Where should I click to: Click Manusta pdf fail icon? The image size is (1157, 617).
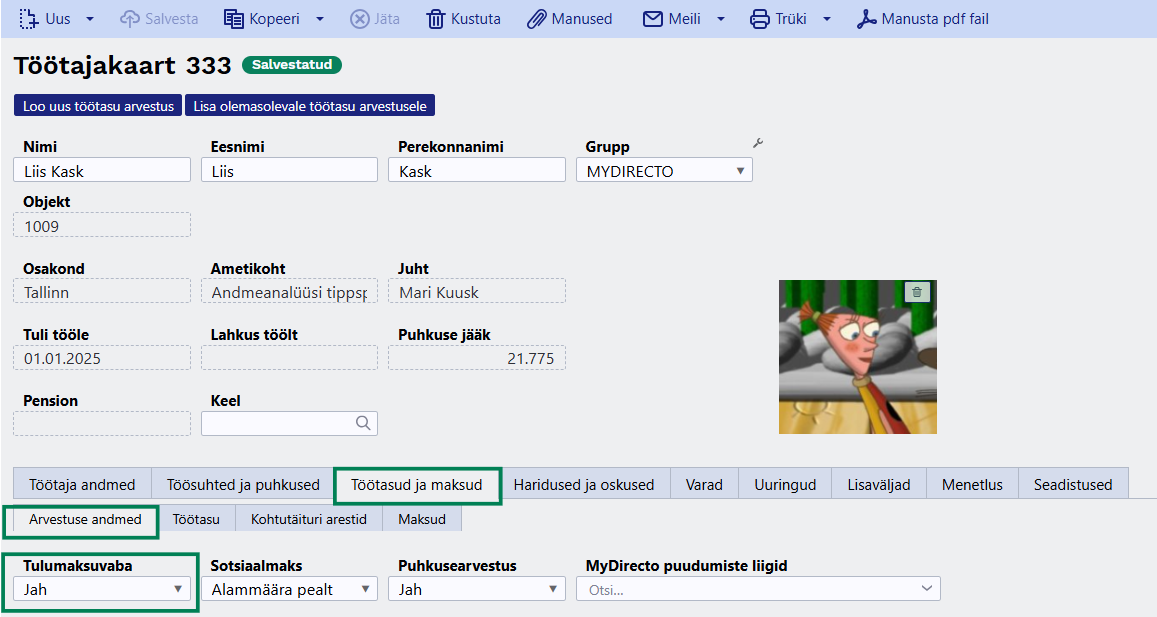[x=866, y=19]
